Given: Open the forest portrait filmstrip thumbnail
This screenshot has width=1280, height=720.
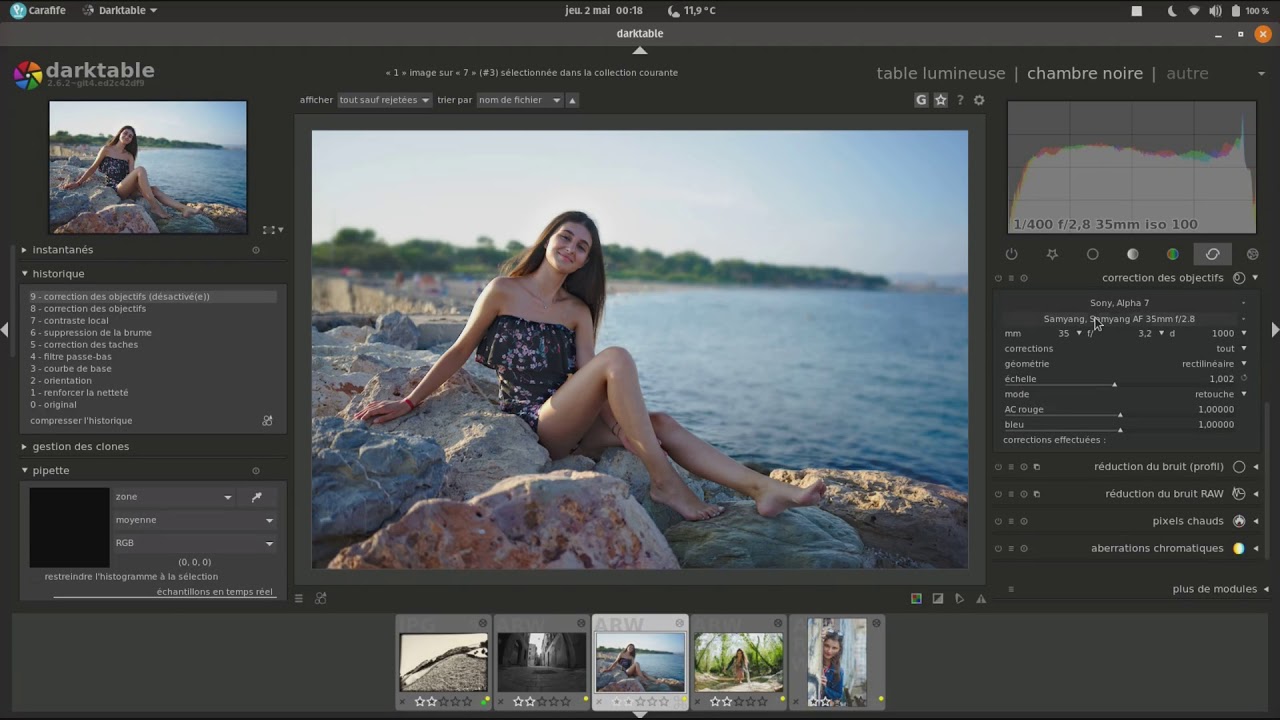Looking at the screenshot, I should 738,662.
